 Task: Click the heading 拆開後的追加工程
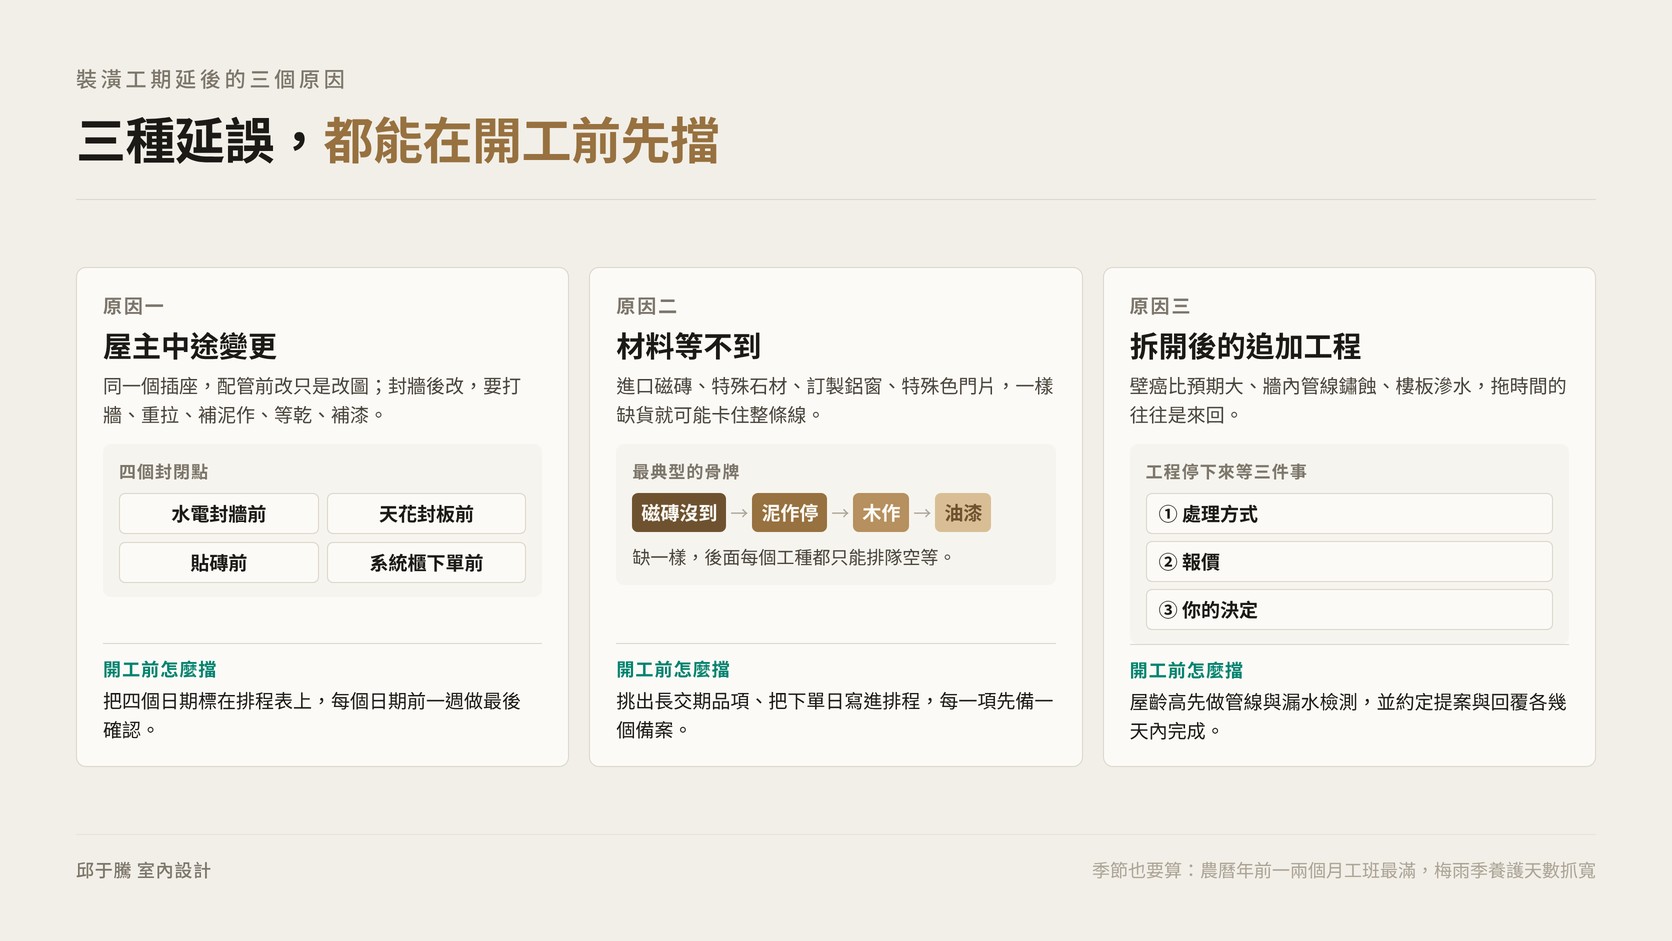coord(1245,347)
